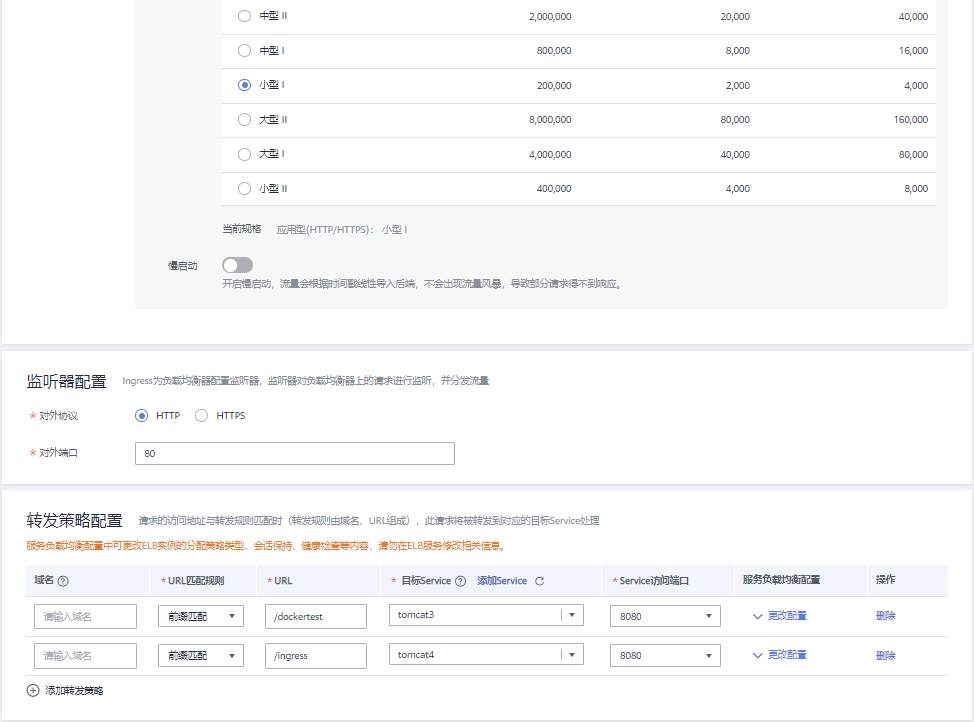
Task: Expand 更改配置 for the tomcat4 row
Action: click(x=780, y=655)
